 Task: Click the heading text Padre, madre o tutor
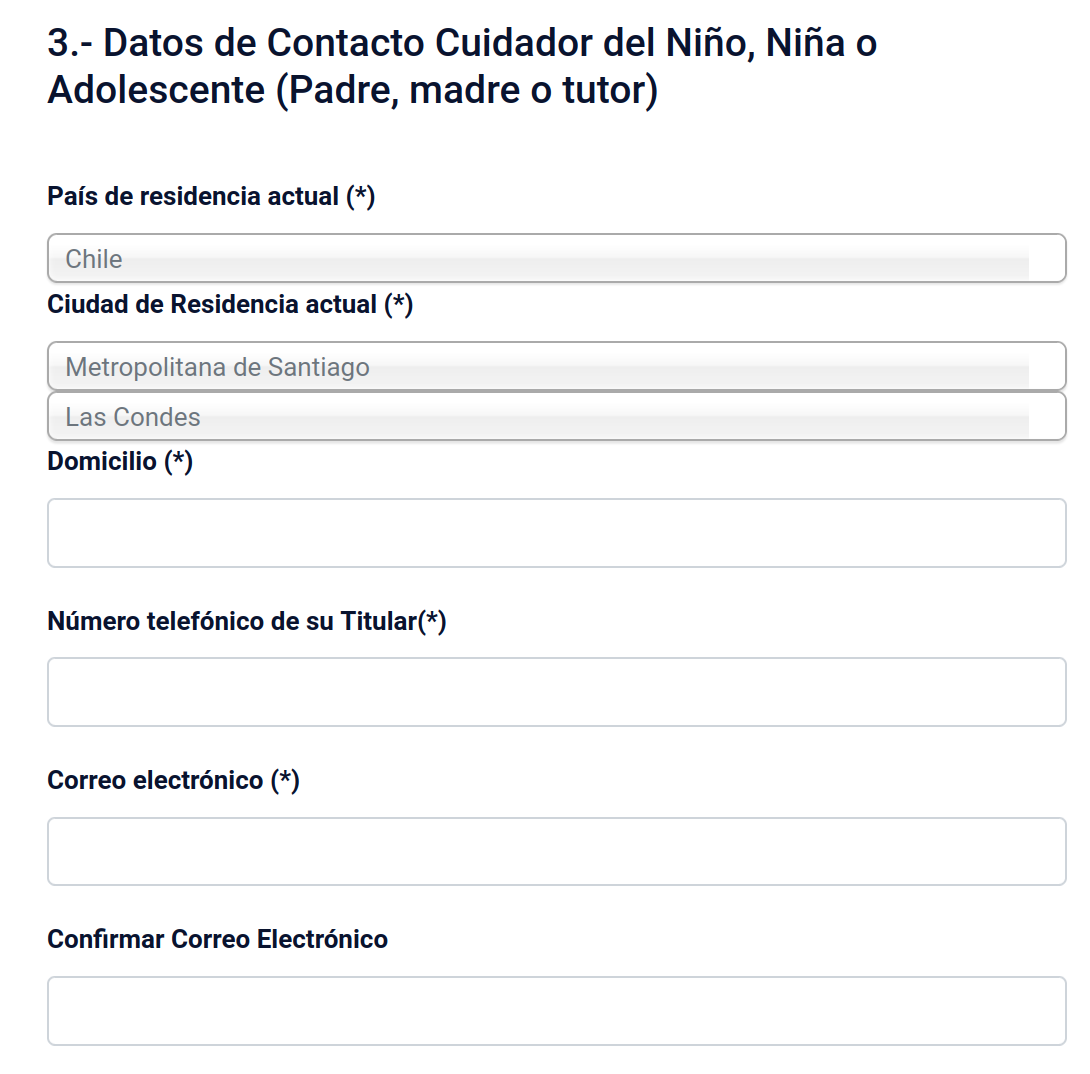tap(466, 91)
